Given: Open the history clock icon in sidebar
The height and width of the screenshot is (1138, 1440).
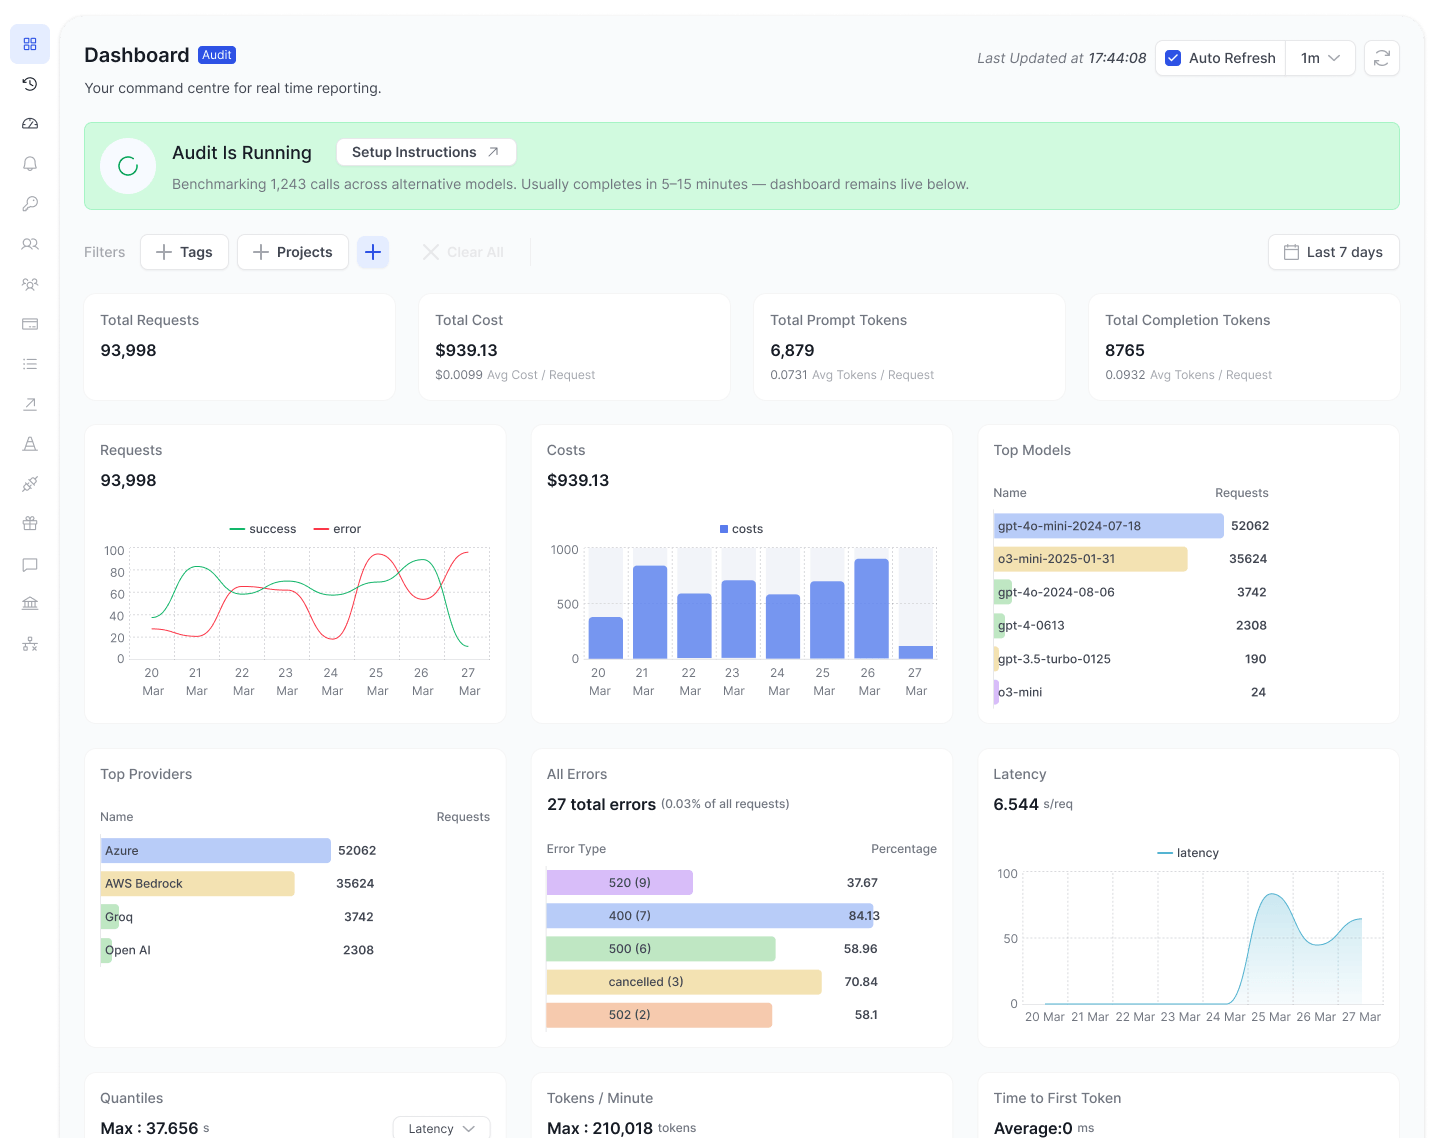Looking at the screenshot, I should click(x=30, y=84).
